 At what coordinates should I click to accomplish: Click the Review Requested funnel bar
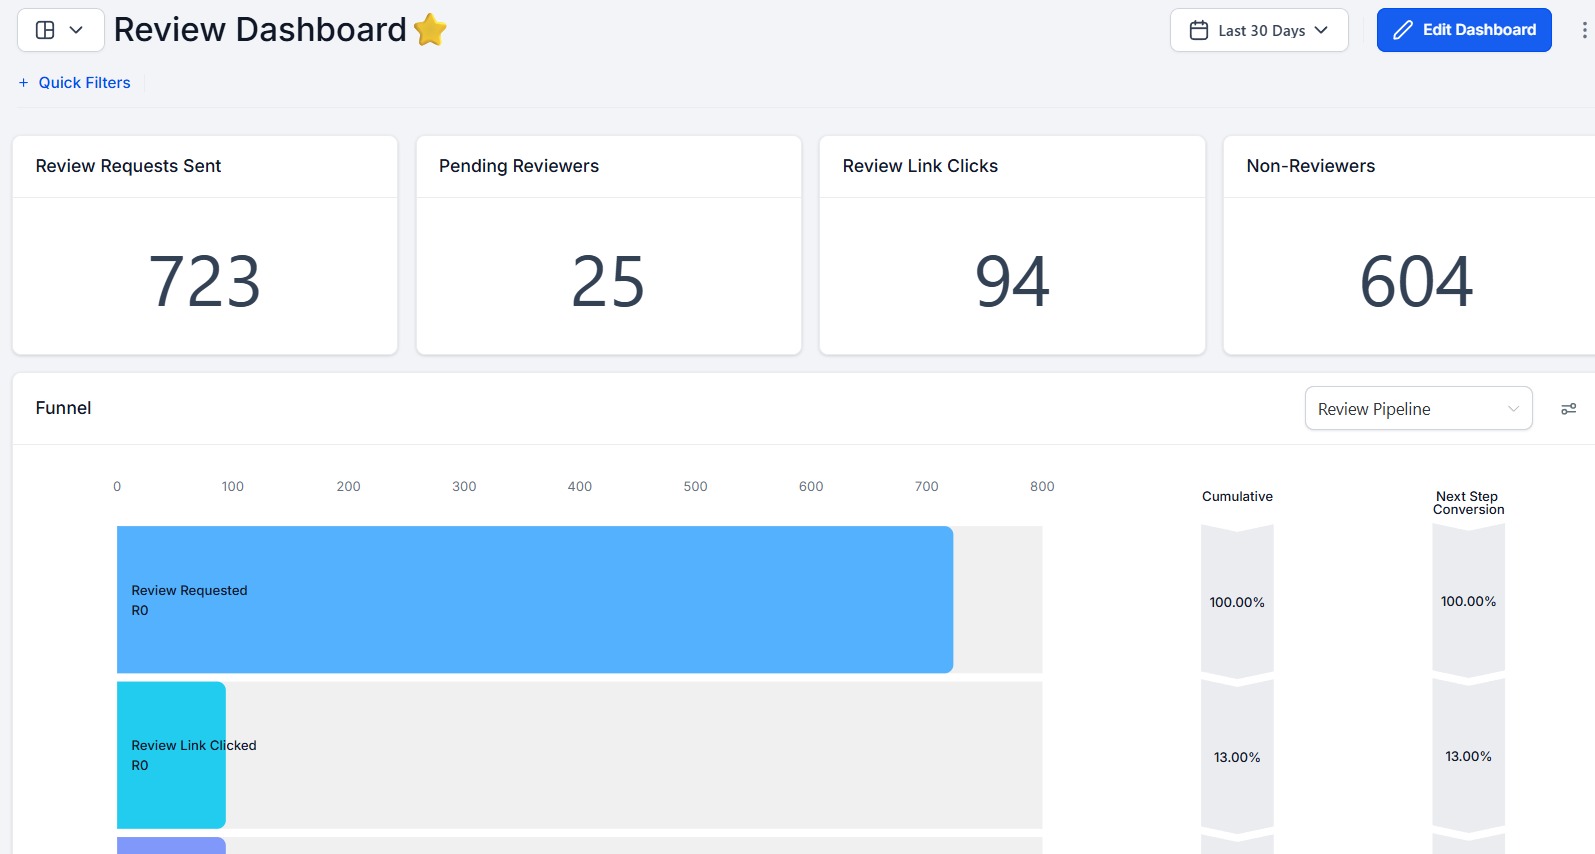pyautogui.click(x=535, y=600)
